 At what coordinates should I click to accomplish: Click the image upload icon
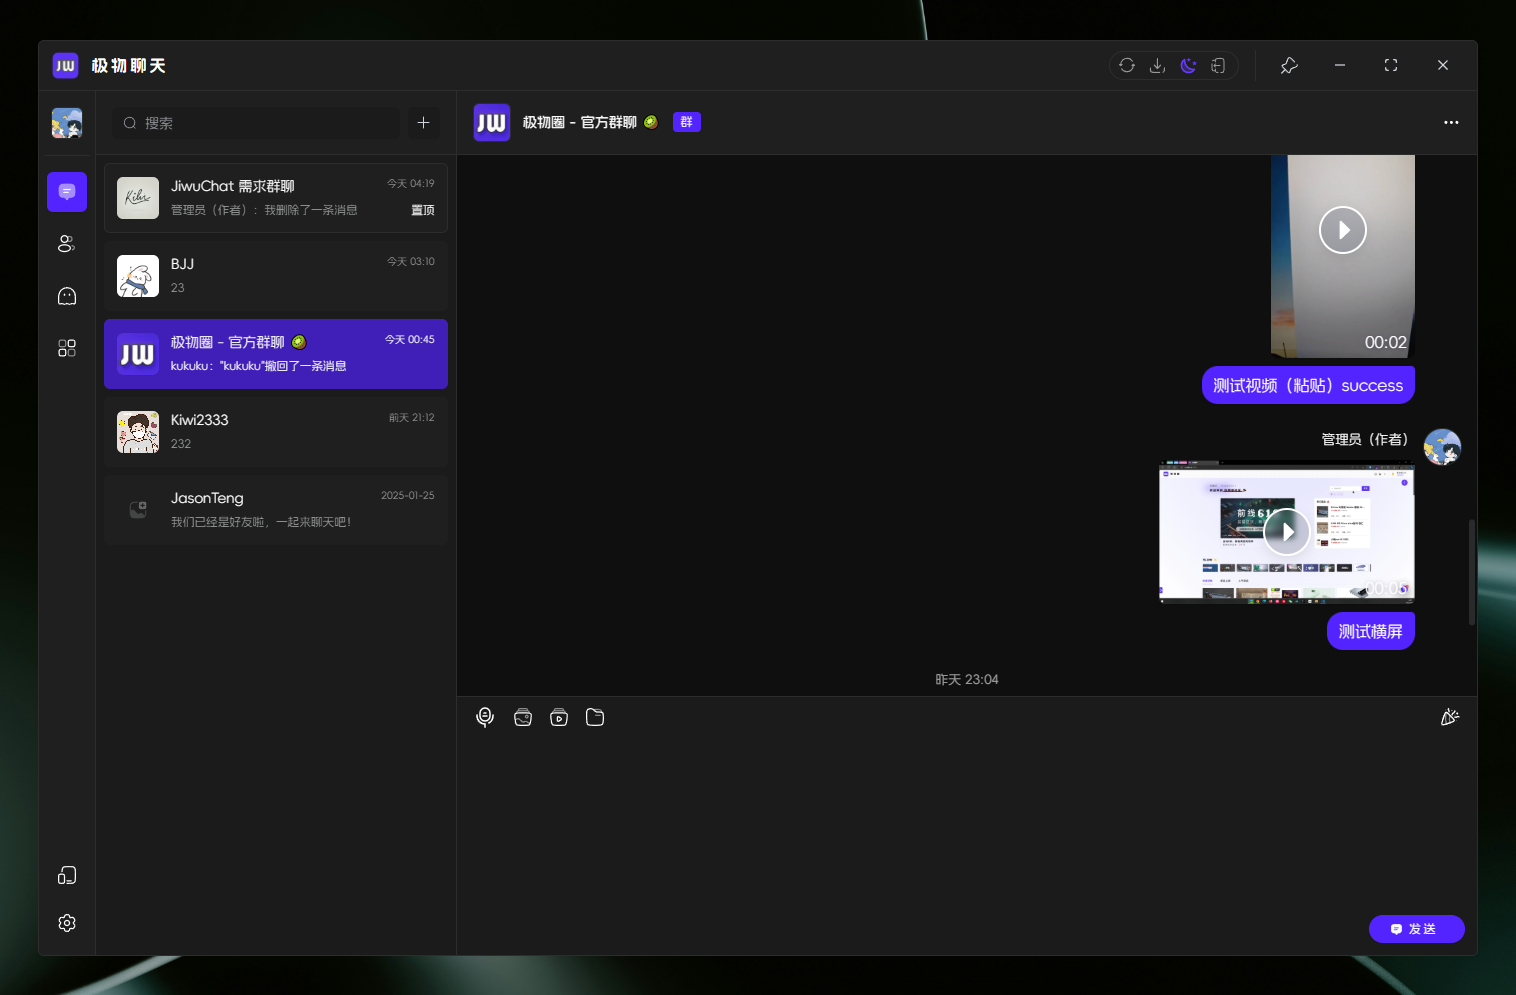coord(522,717)
